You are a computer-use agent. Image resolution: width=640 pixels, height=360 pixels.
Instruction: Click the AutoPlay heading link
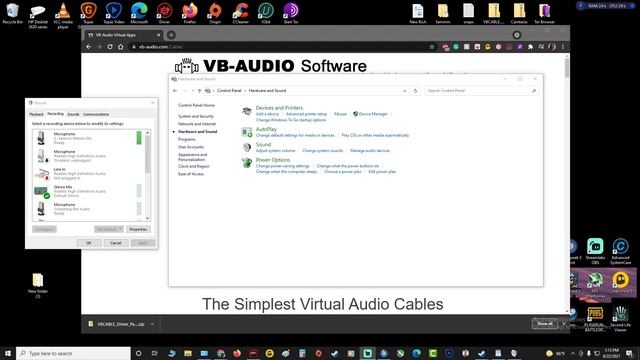pyautogui.click(x=266, y=129)
